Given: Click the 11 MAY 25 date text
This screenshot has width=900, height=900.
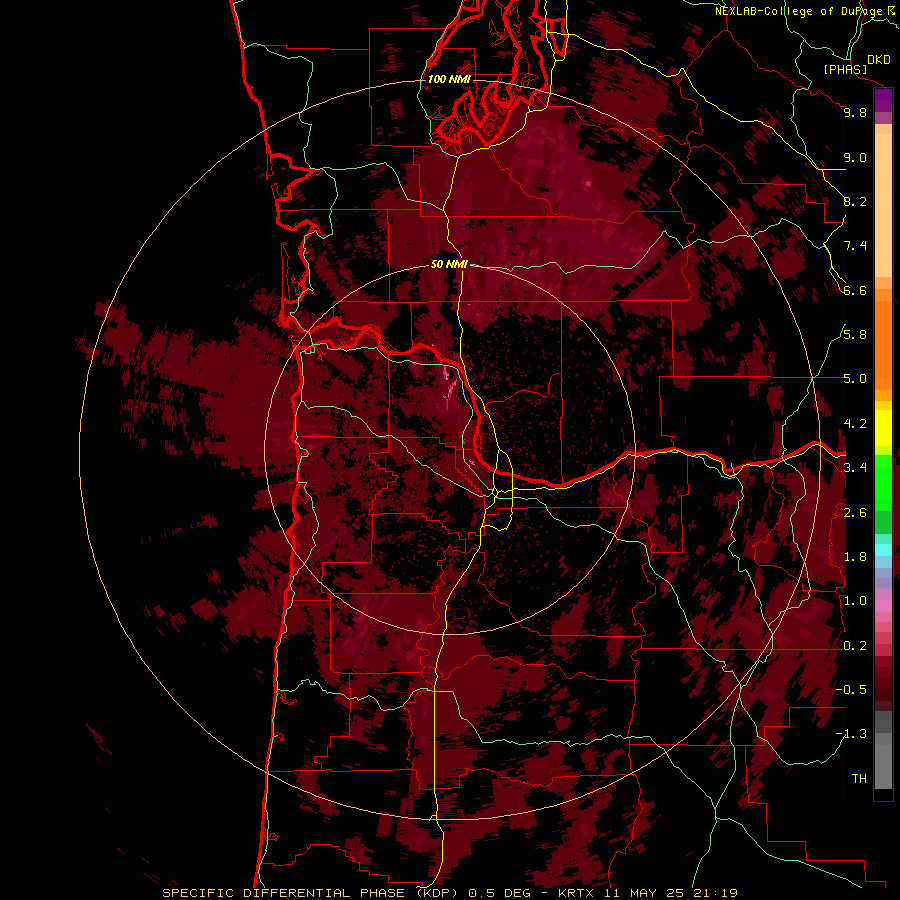Looking at the screenshot, I should [x=643, y=893].
